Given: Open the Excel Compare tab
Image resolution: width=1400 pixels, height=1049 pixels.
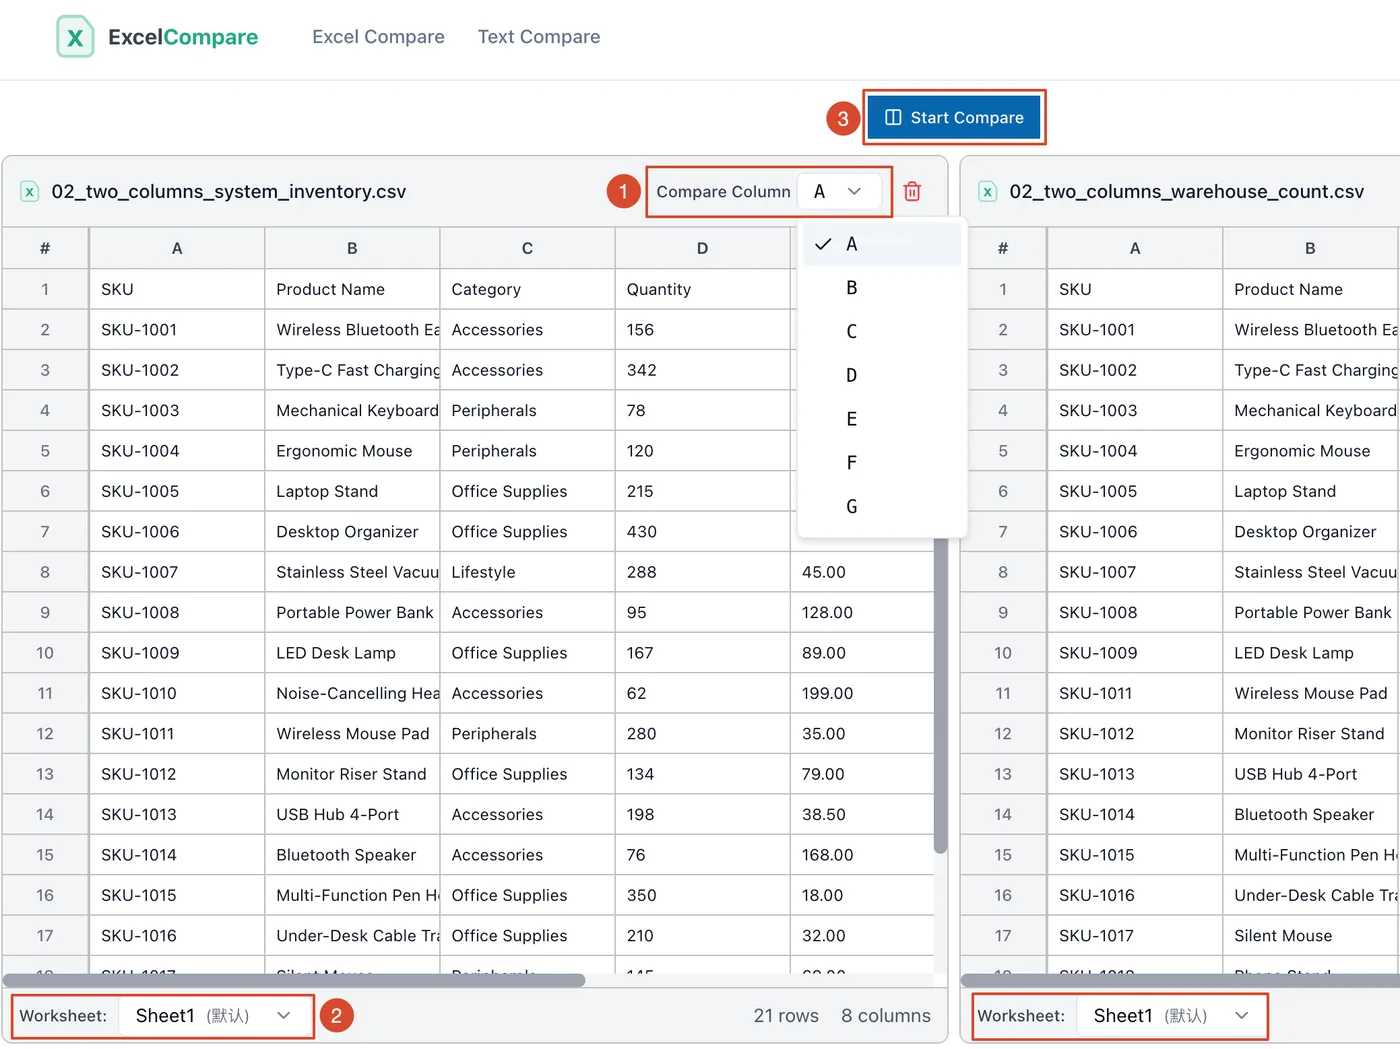Looking at the screenshot, I should pyautogui.click(x=378, y=37).
